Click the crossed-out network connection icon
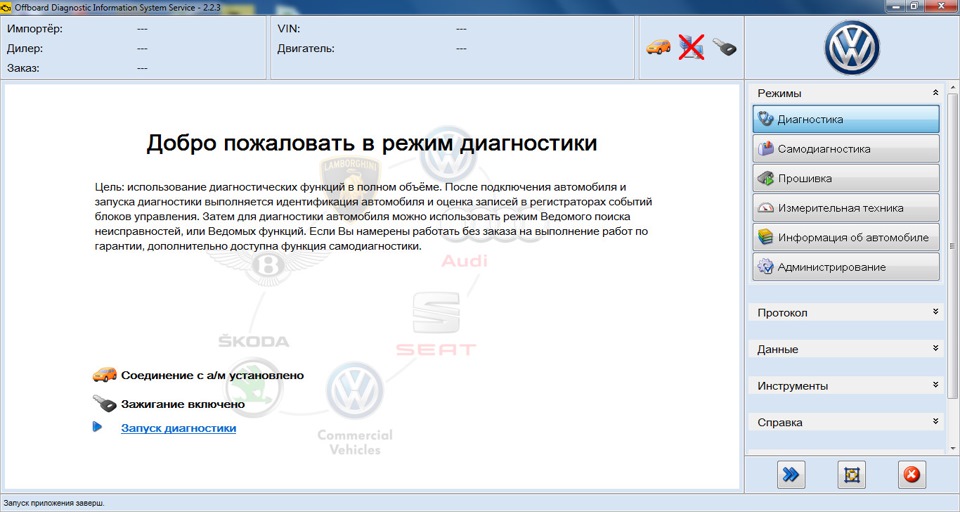 [691, 47]
